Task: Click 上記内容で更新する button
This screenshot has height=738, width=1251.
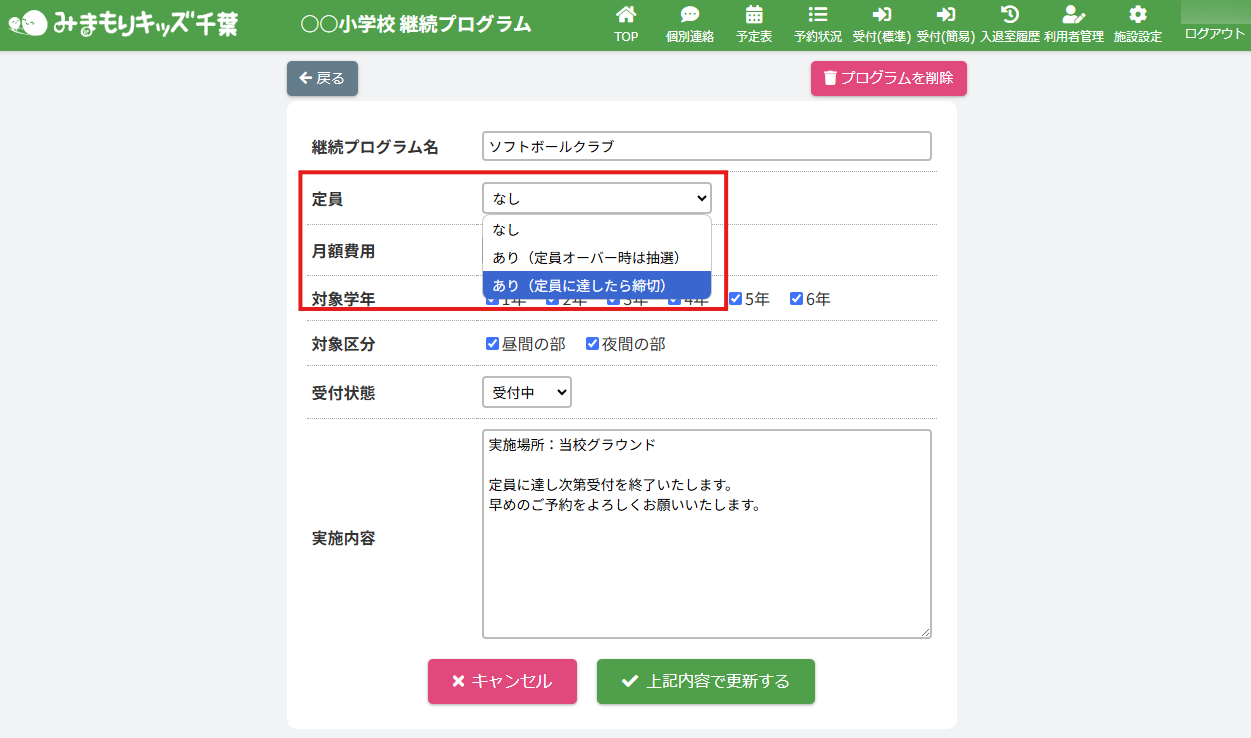Action: point(705,681)
